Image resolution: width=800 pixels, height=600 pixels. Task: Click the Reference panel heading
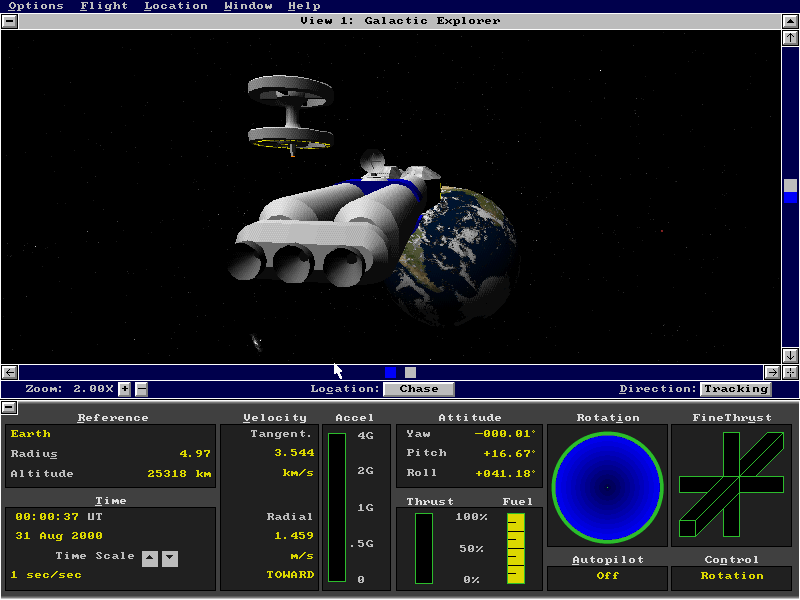tap(113, 418)
